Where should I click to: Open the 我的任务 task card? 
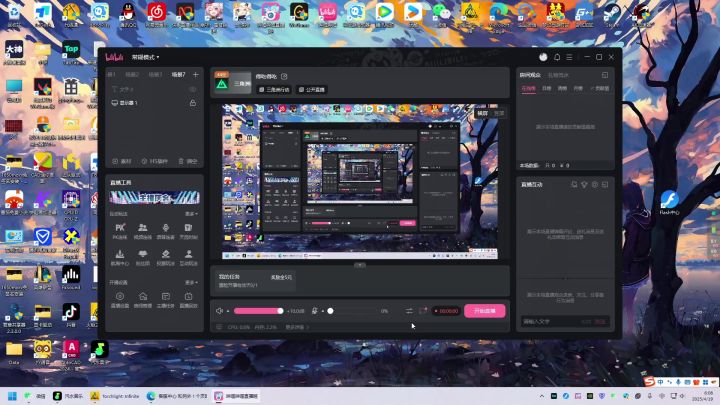point(254,281)
